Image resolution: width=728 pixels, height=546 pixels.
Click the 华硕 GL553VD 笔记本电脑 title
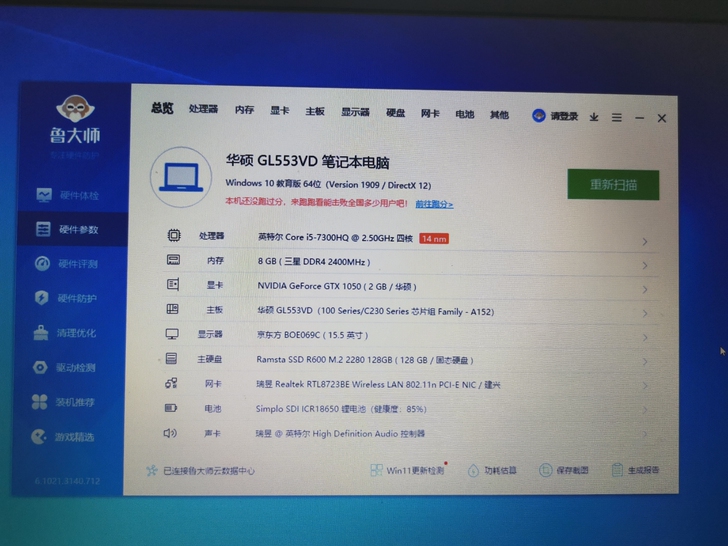click(307, 162)
